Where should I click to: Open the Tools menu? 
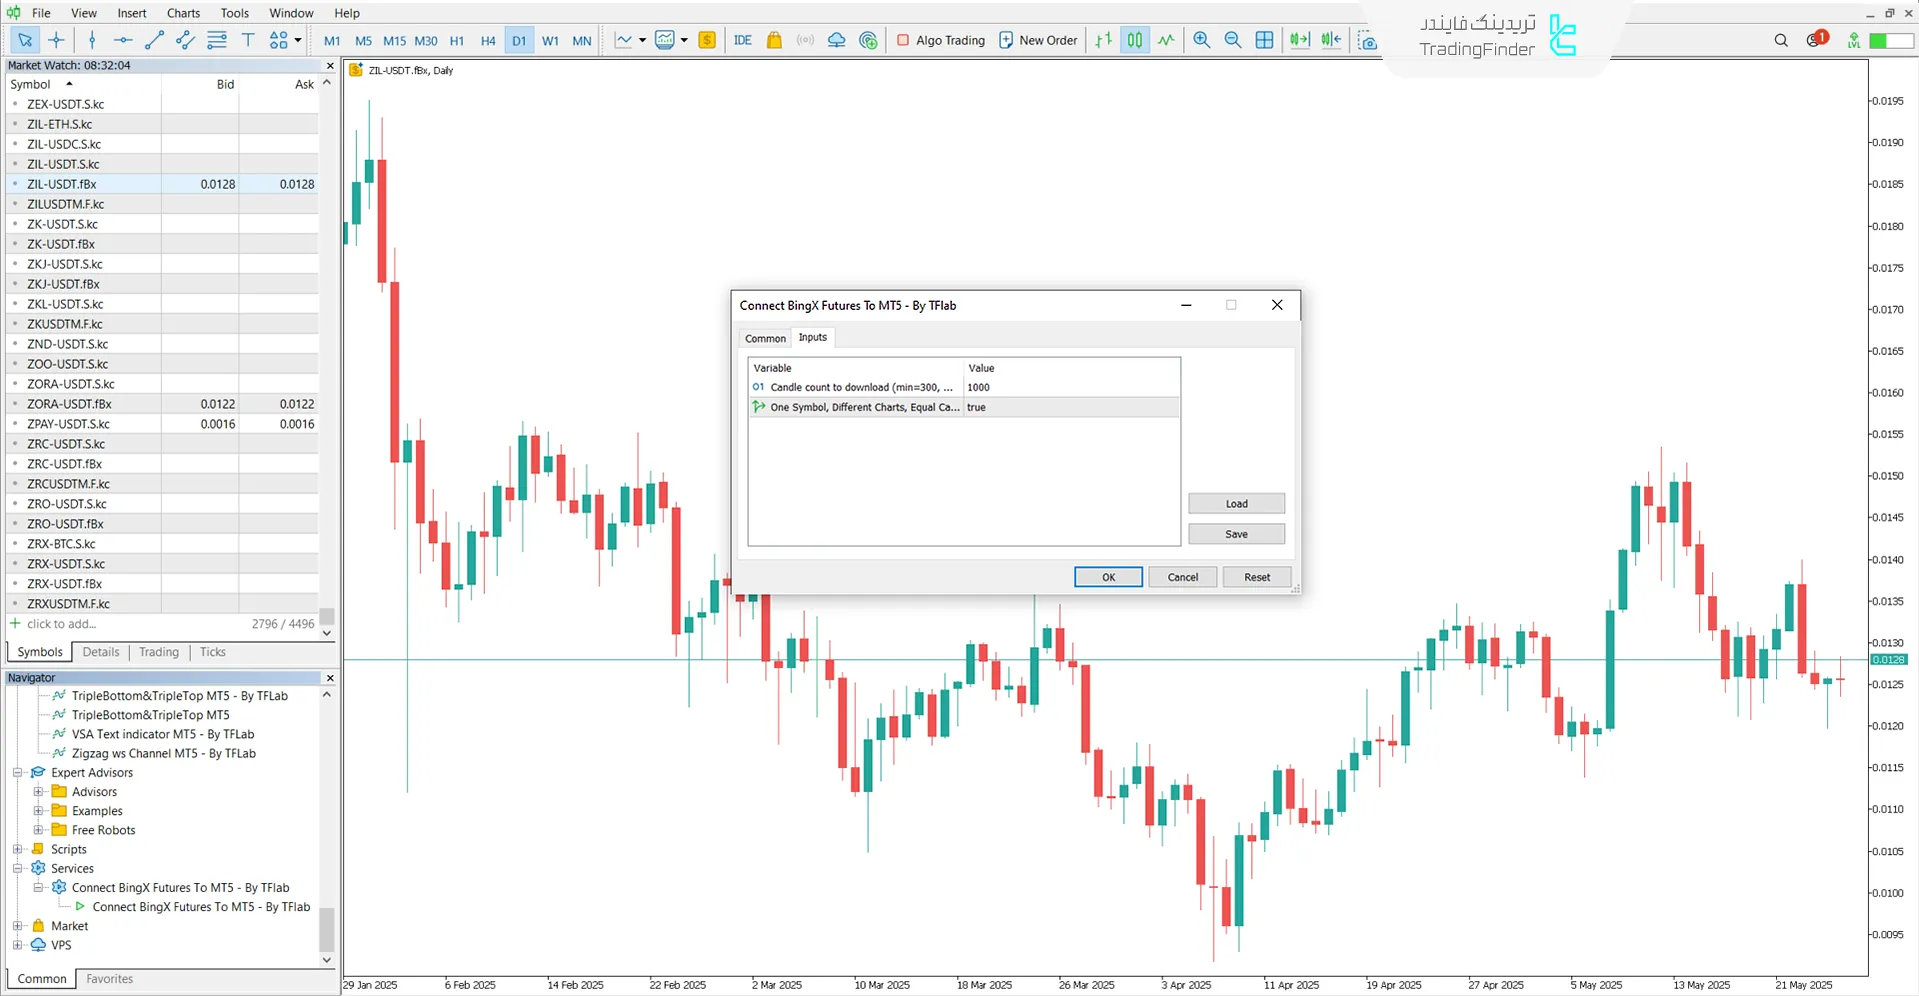[x=235, y=13]
